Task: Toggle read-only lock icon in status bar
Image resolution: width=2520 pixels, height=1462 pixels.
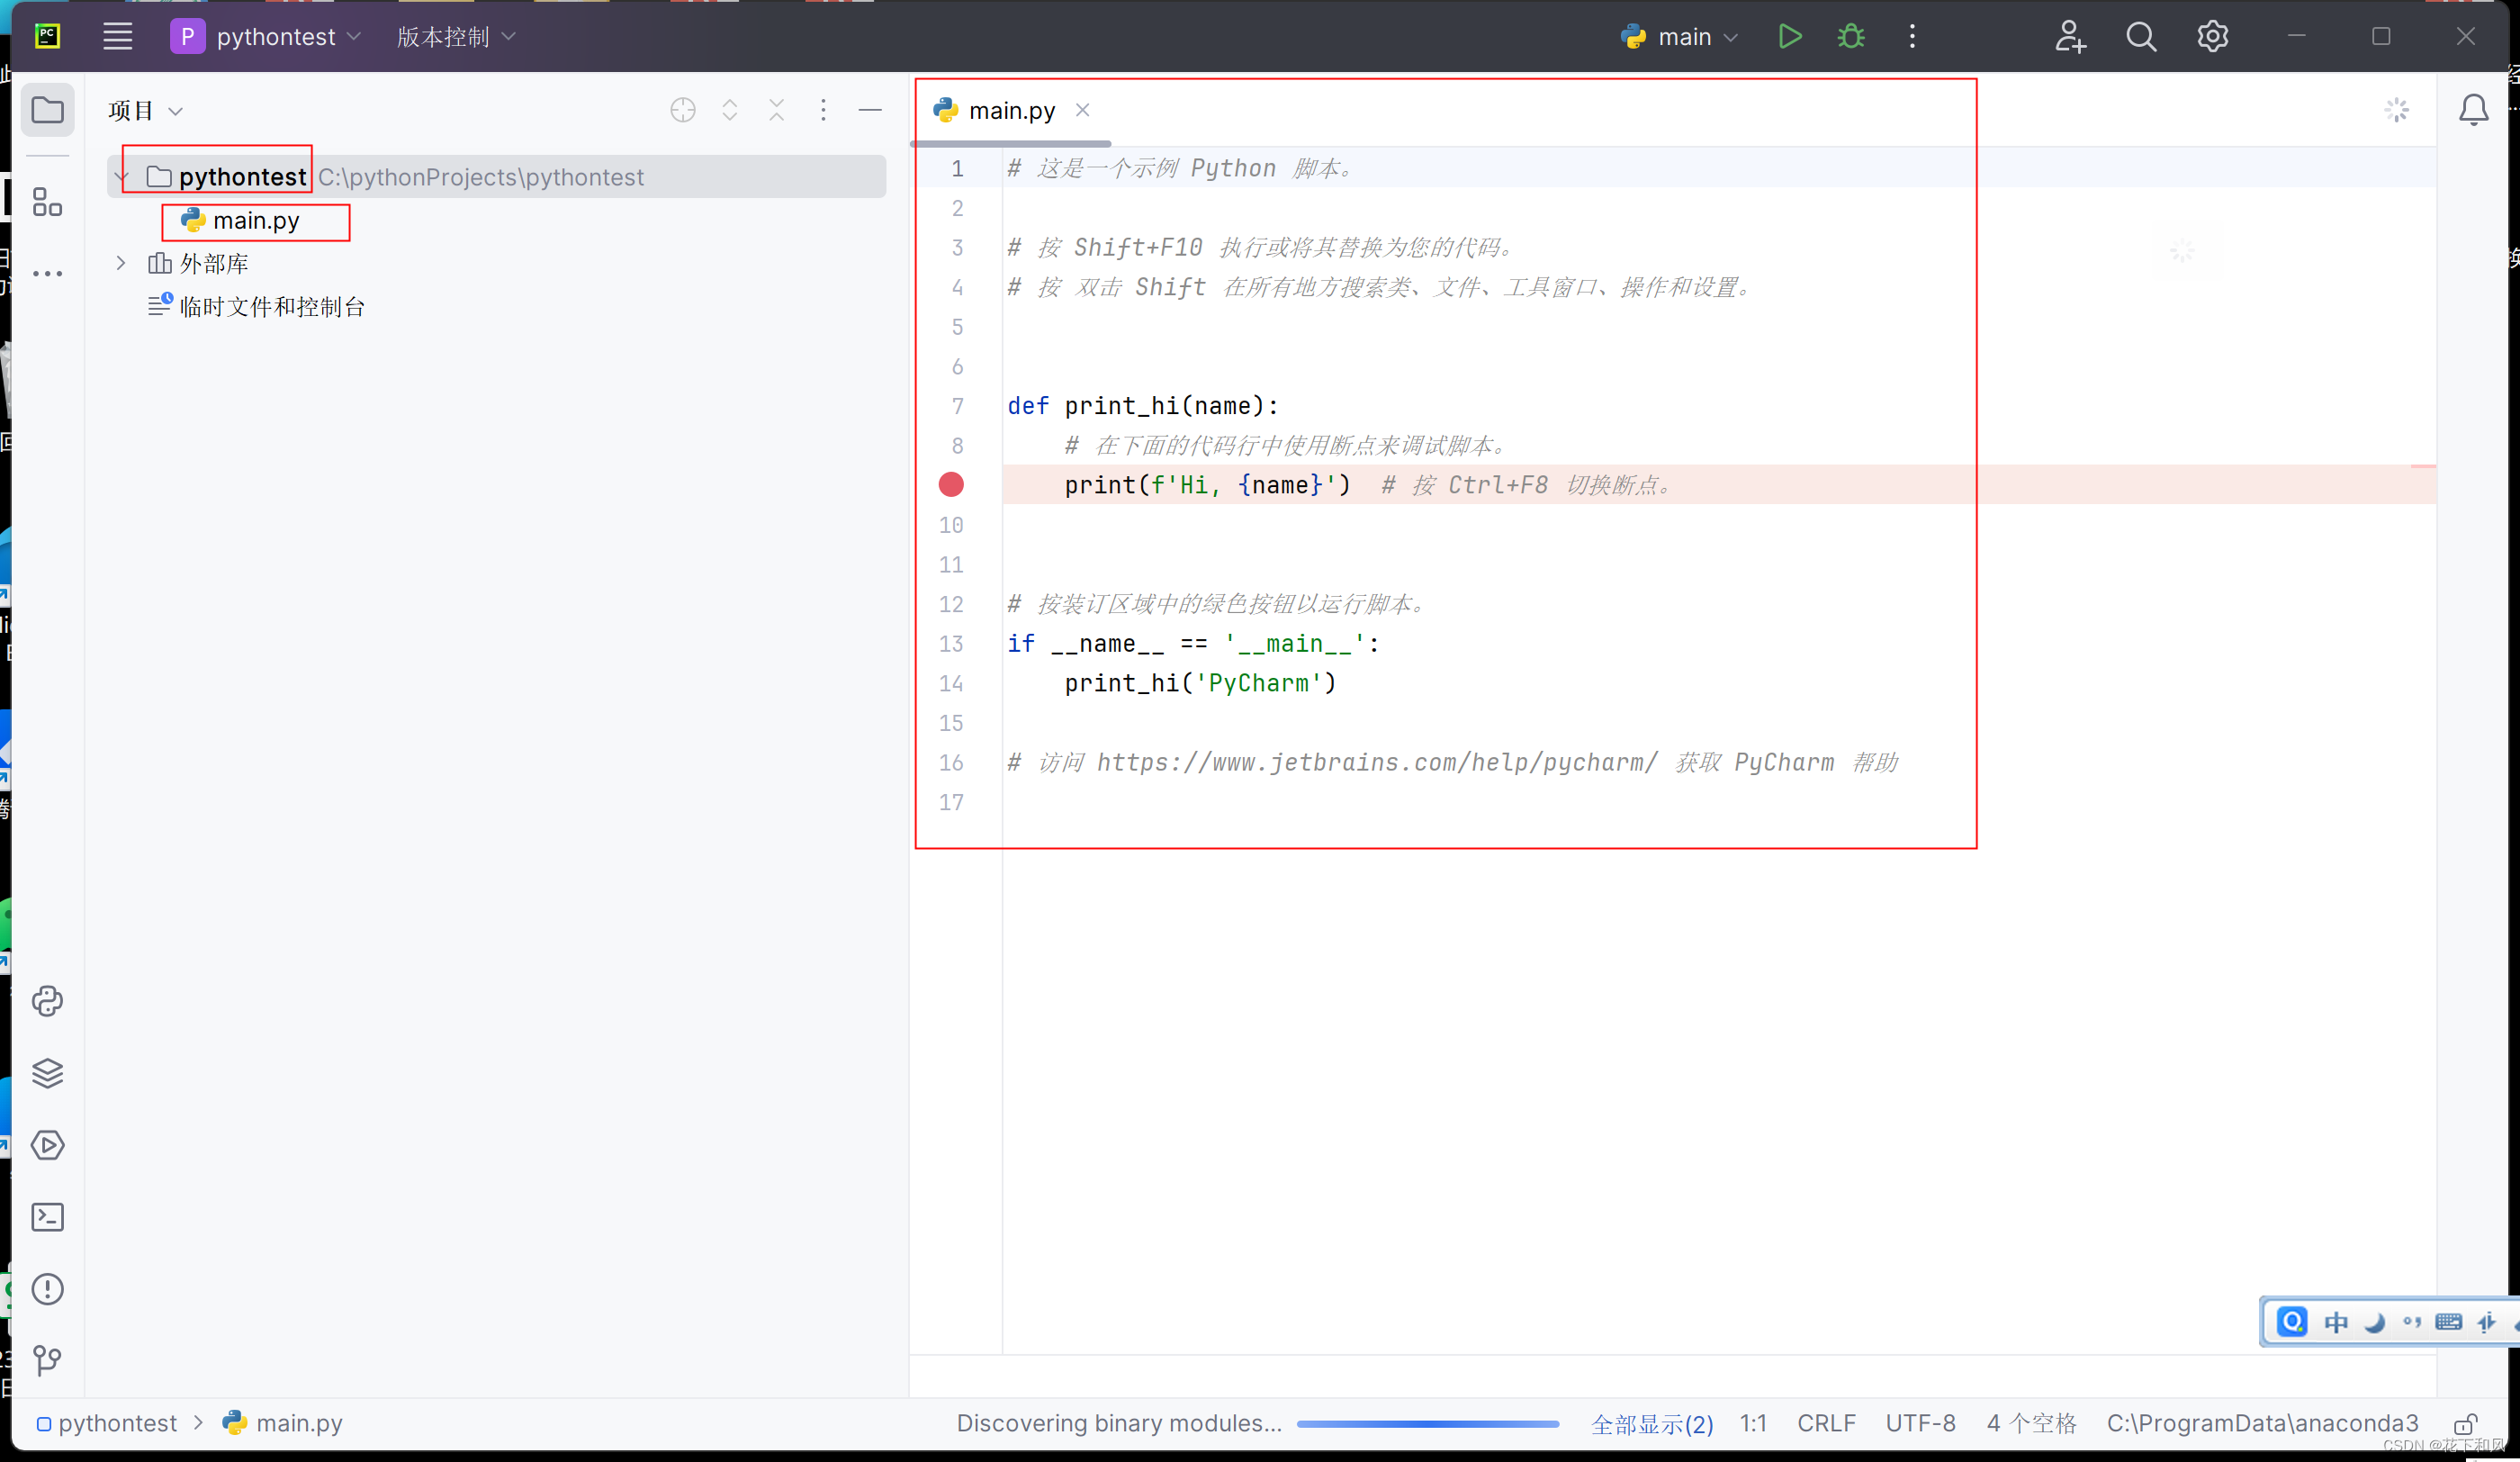Action: pos(2465,1423)
